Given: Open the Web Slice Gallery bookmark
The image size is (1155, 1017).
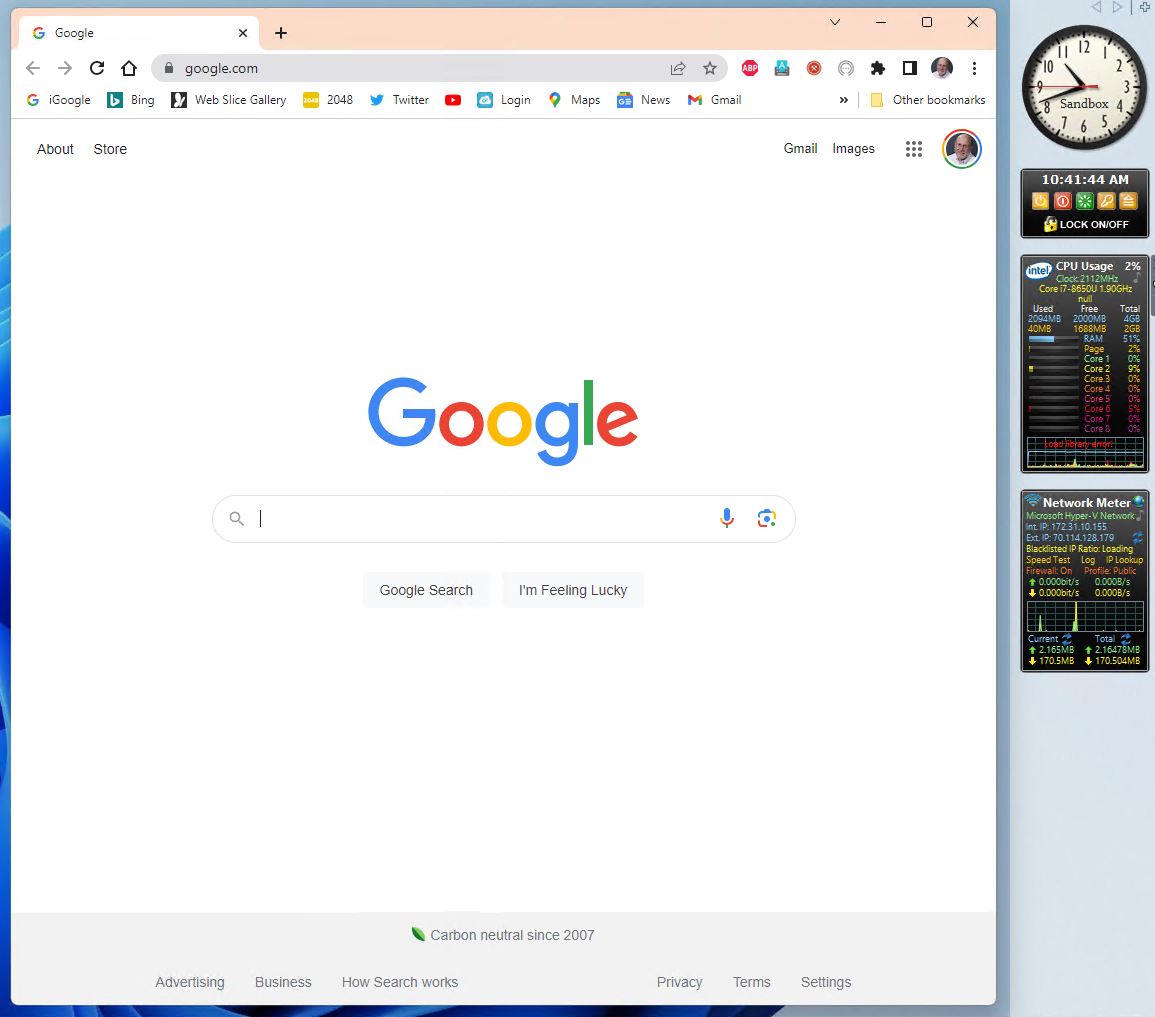Looking at the screenshot, I should tap(229, 100).
